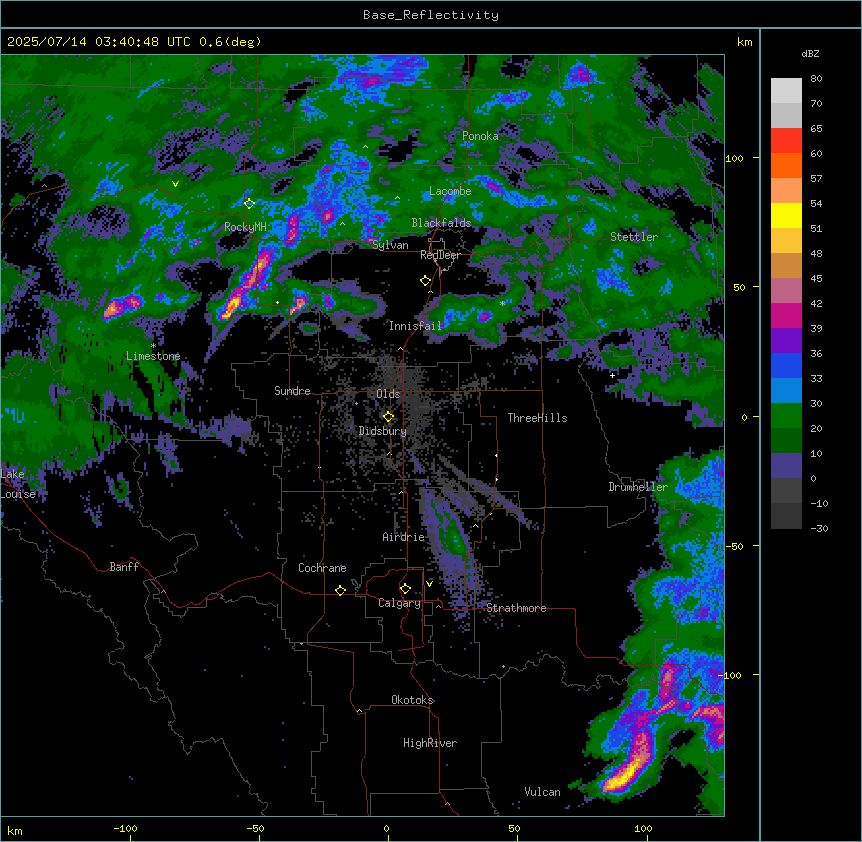
Task: Click the Okotoks map label
Action: (412, 700)
